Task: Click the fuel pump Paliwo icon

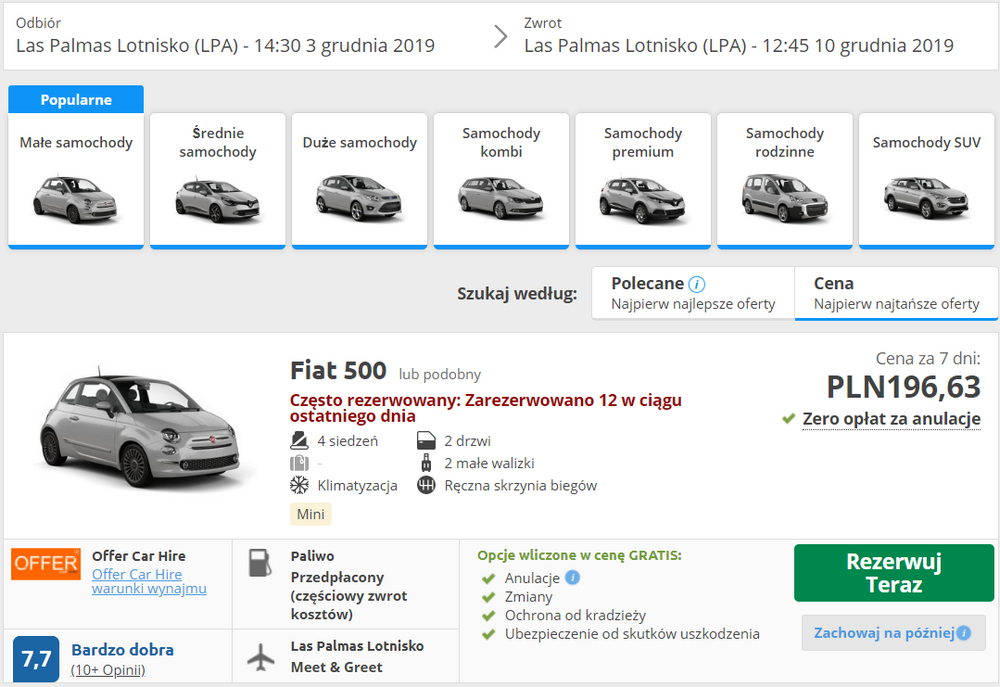Action: coord(260,563)
